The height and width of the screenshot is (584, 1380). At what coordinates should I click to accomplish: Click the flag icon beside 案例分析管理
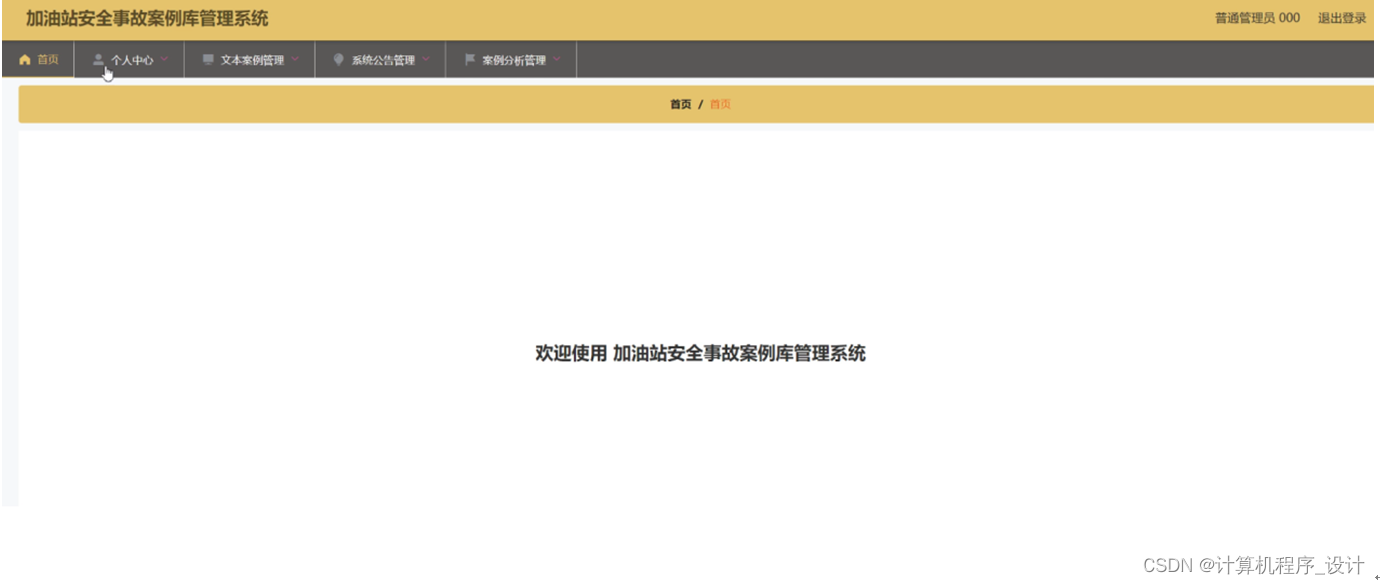tap(469, 60)
